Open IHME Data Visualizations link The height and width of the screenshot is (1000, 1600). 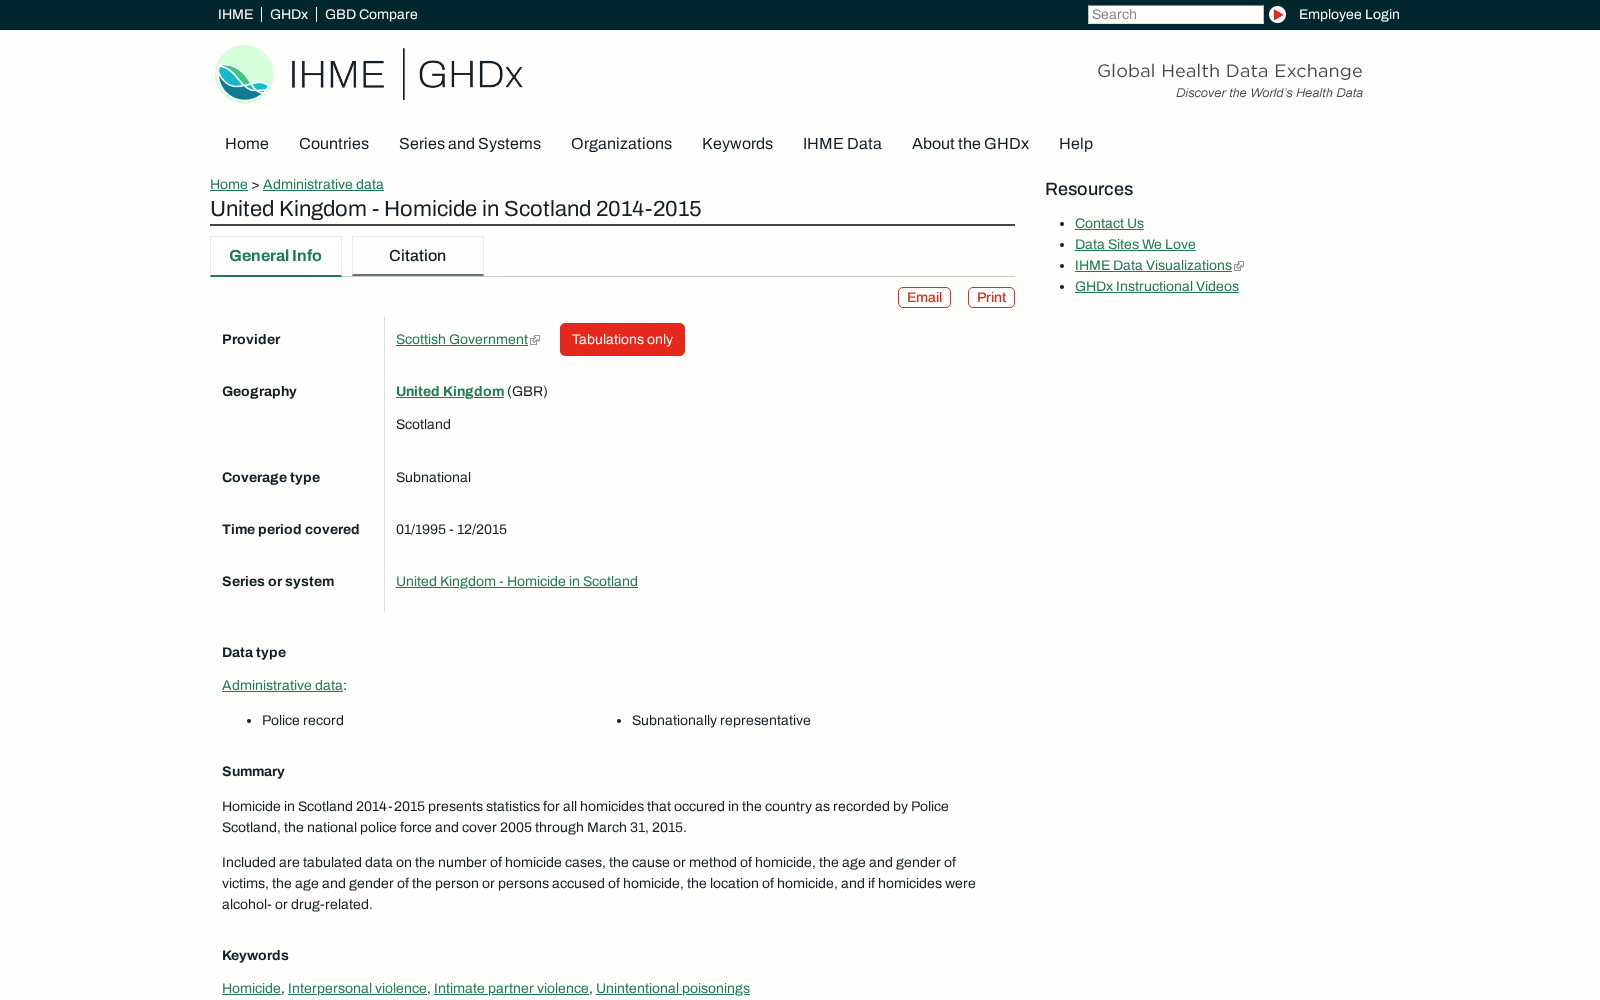[1153, 265]
